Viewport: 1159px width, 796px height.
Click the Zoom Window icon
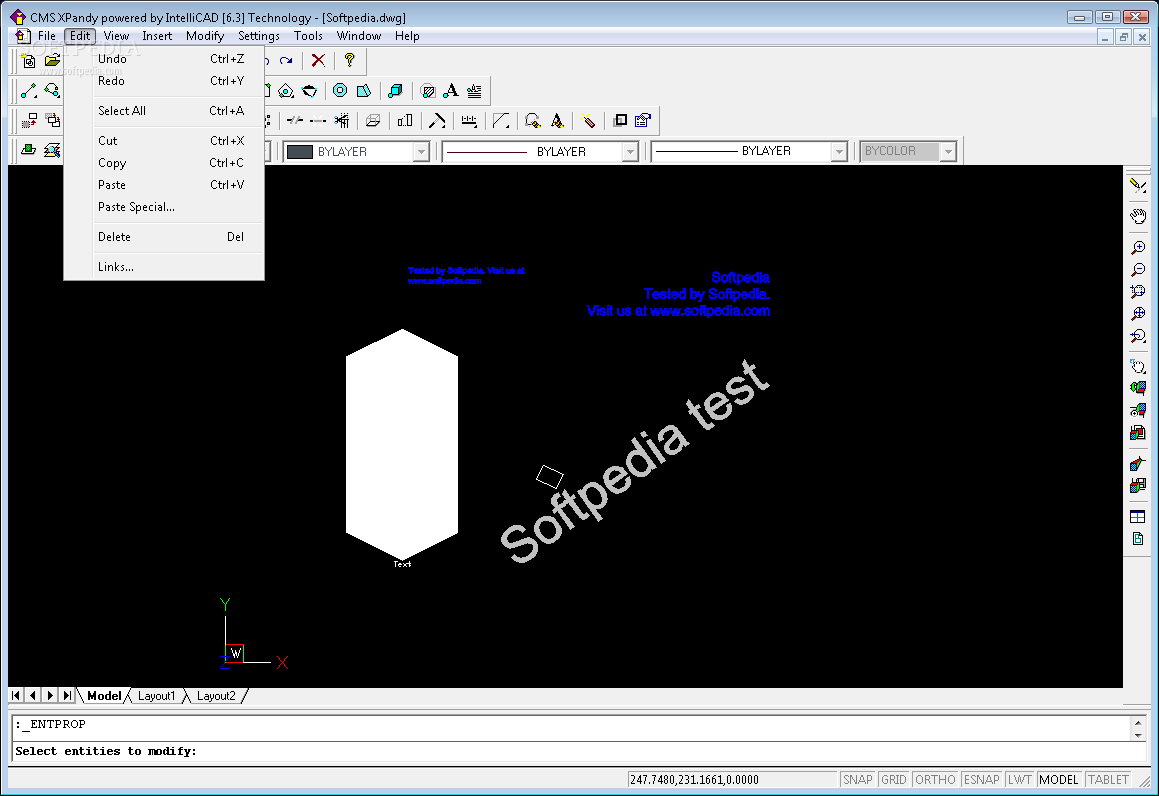(x=1138, y=292)
